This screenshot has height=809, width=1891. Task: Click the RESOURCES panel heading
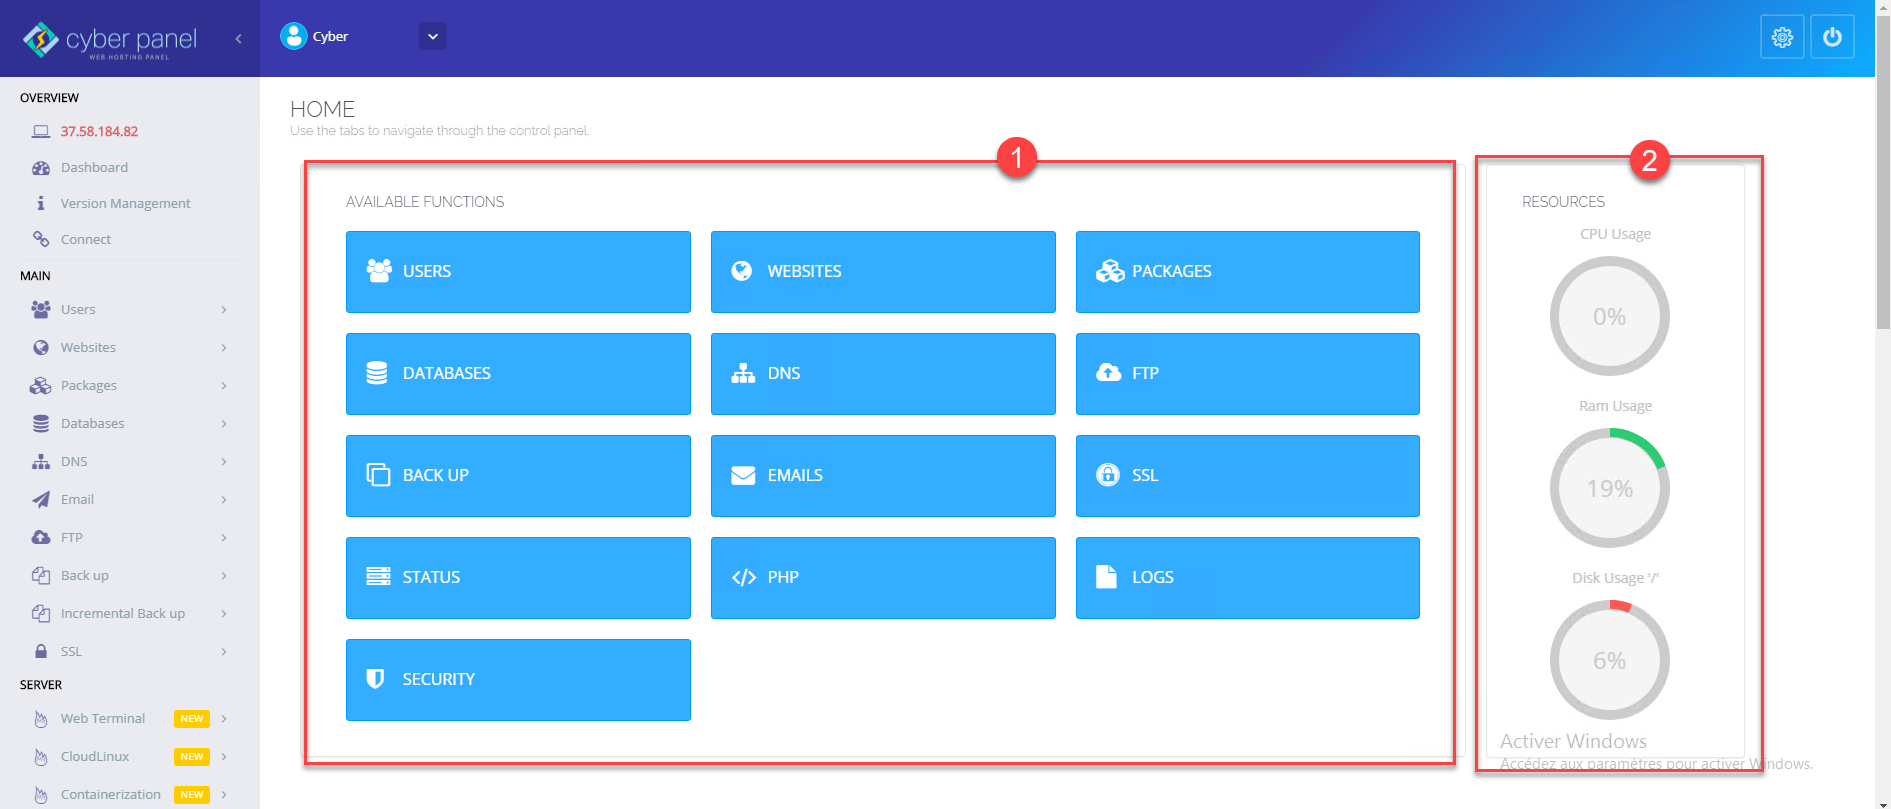[1563, 202]
